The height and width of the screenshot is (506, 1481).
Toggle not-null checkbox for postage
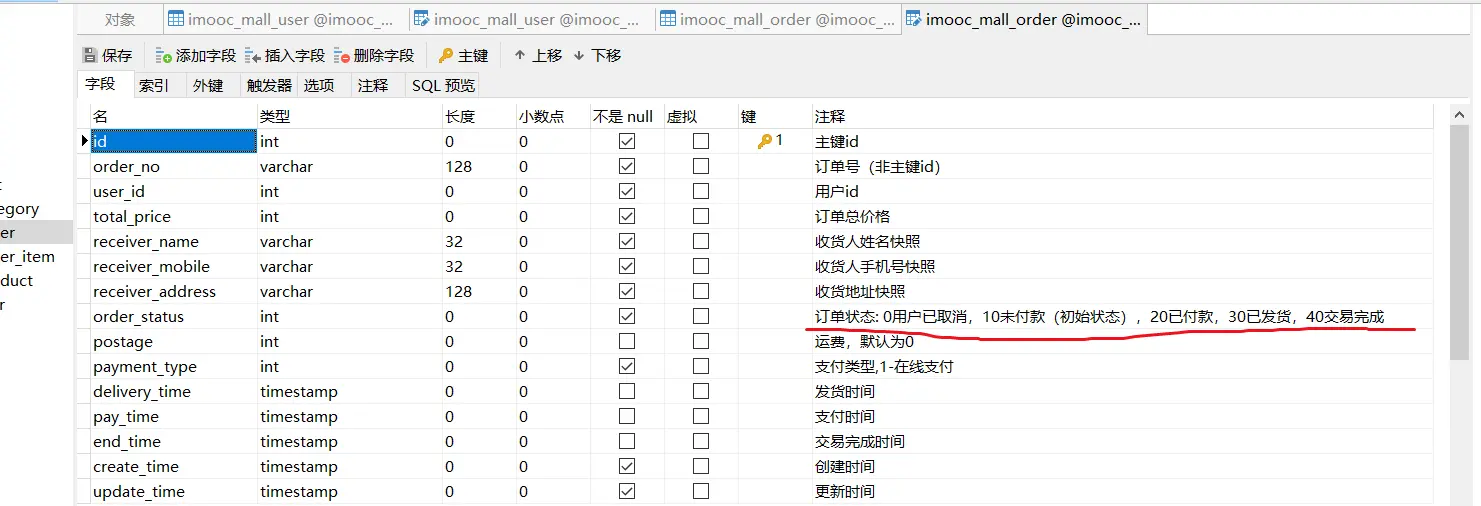click(x=627, y=342)
